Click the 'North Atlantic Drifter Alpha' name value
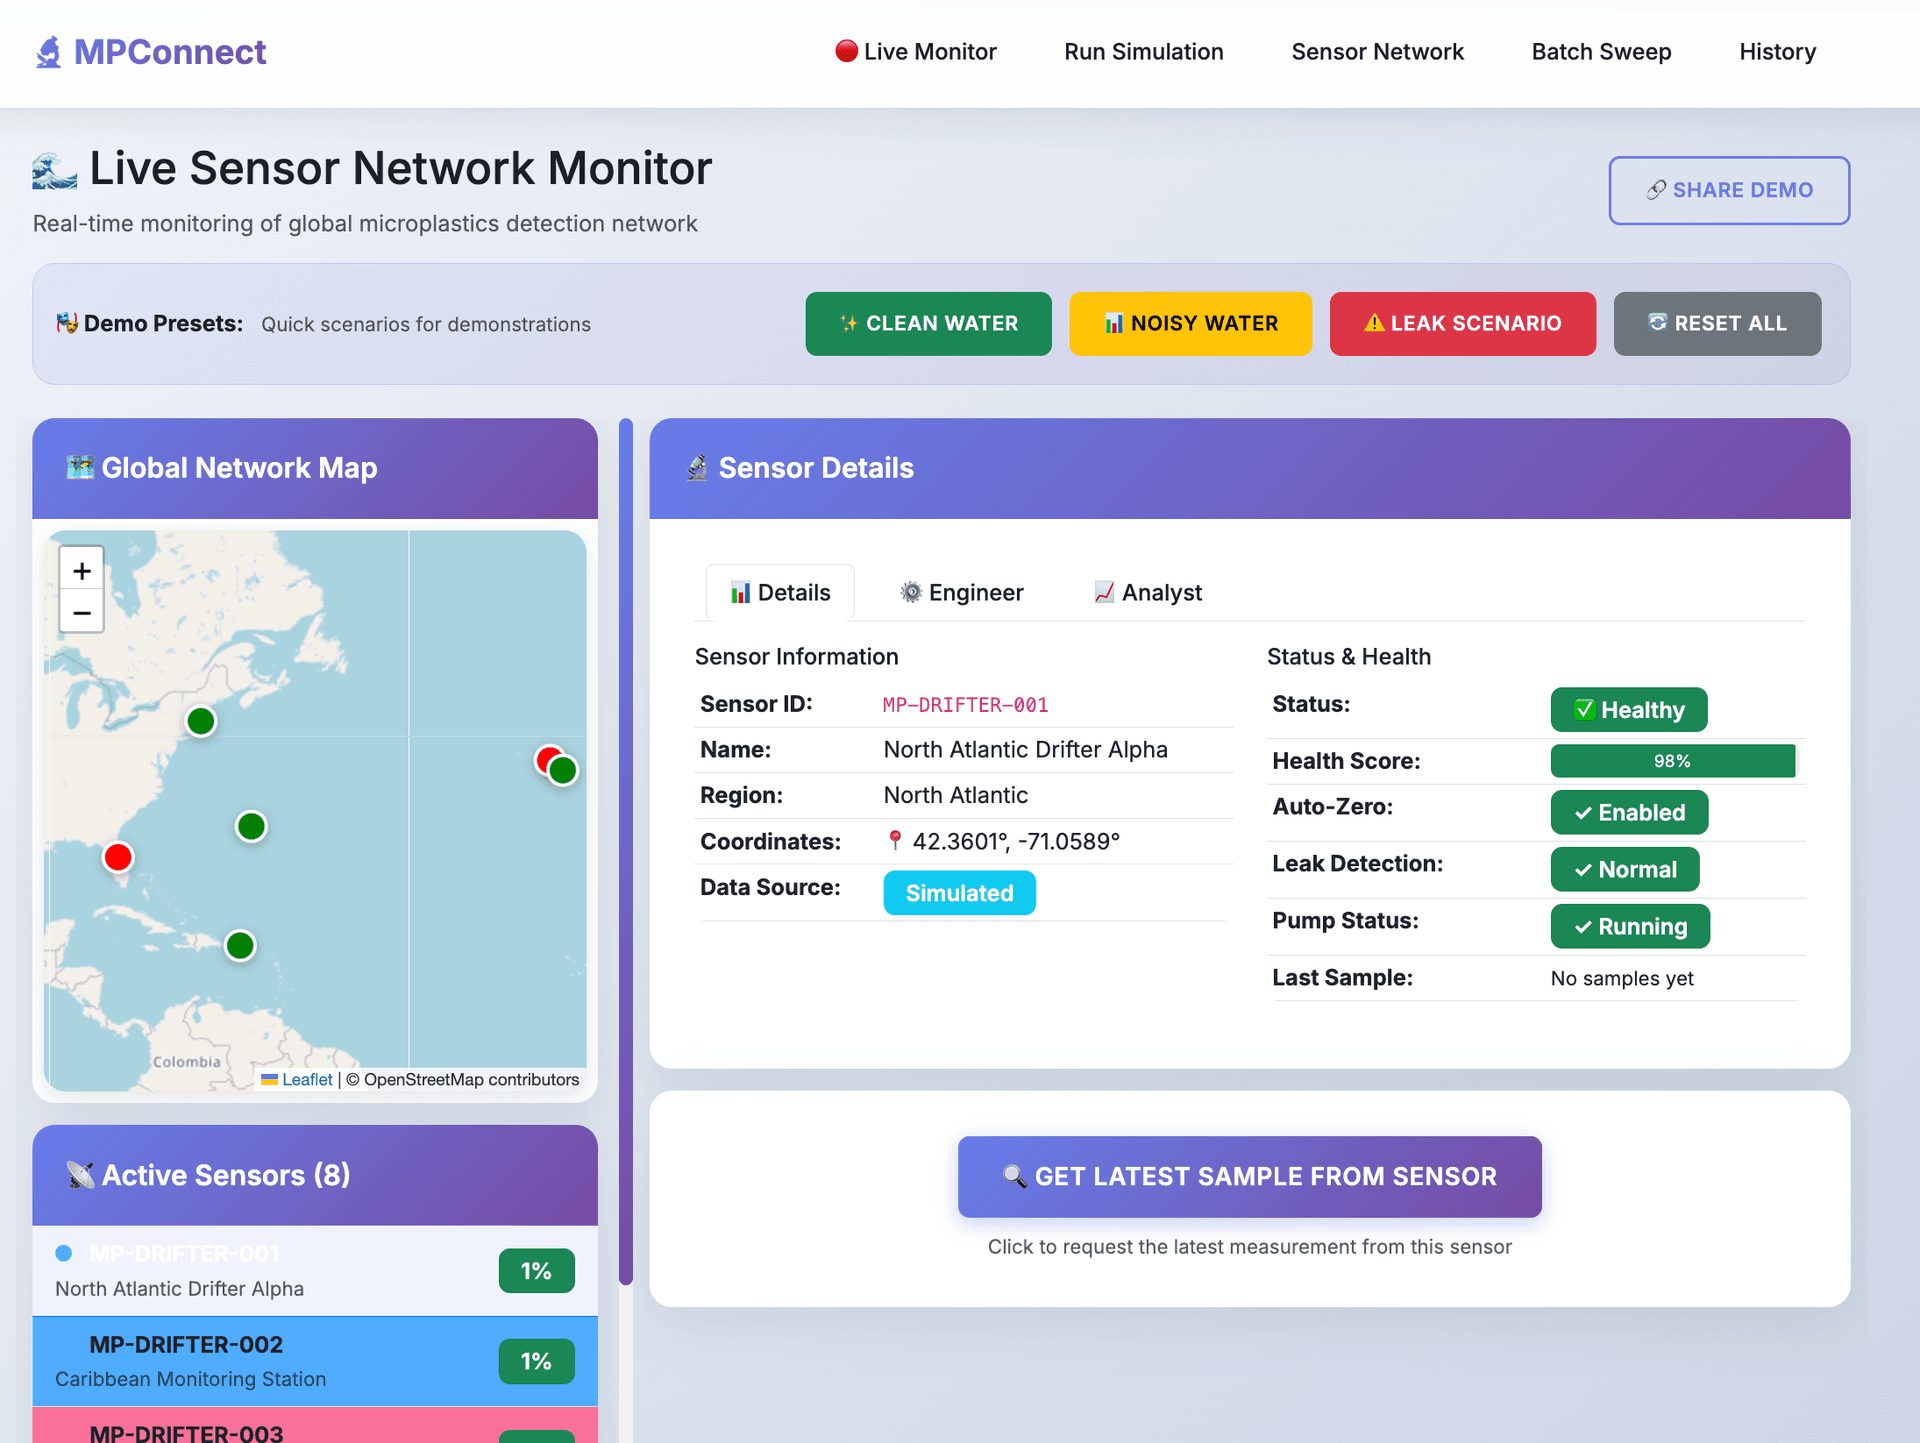This screenshot has width=1920, height=1443. 1025,750
